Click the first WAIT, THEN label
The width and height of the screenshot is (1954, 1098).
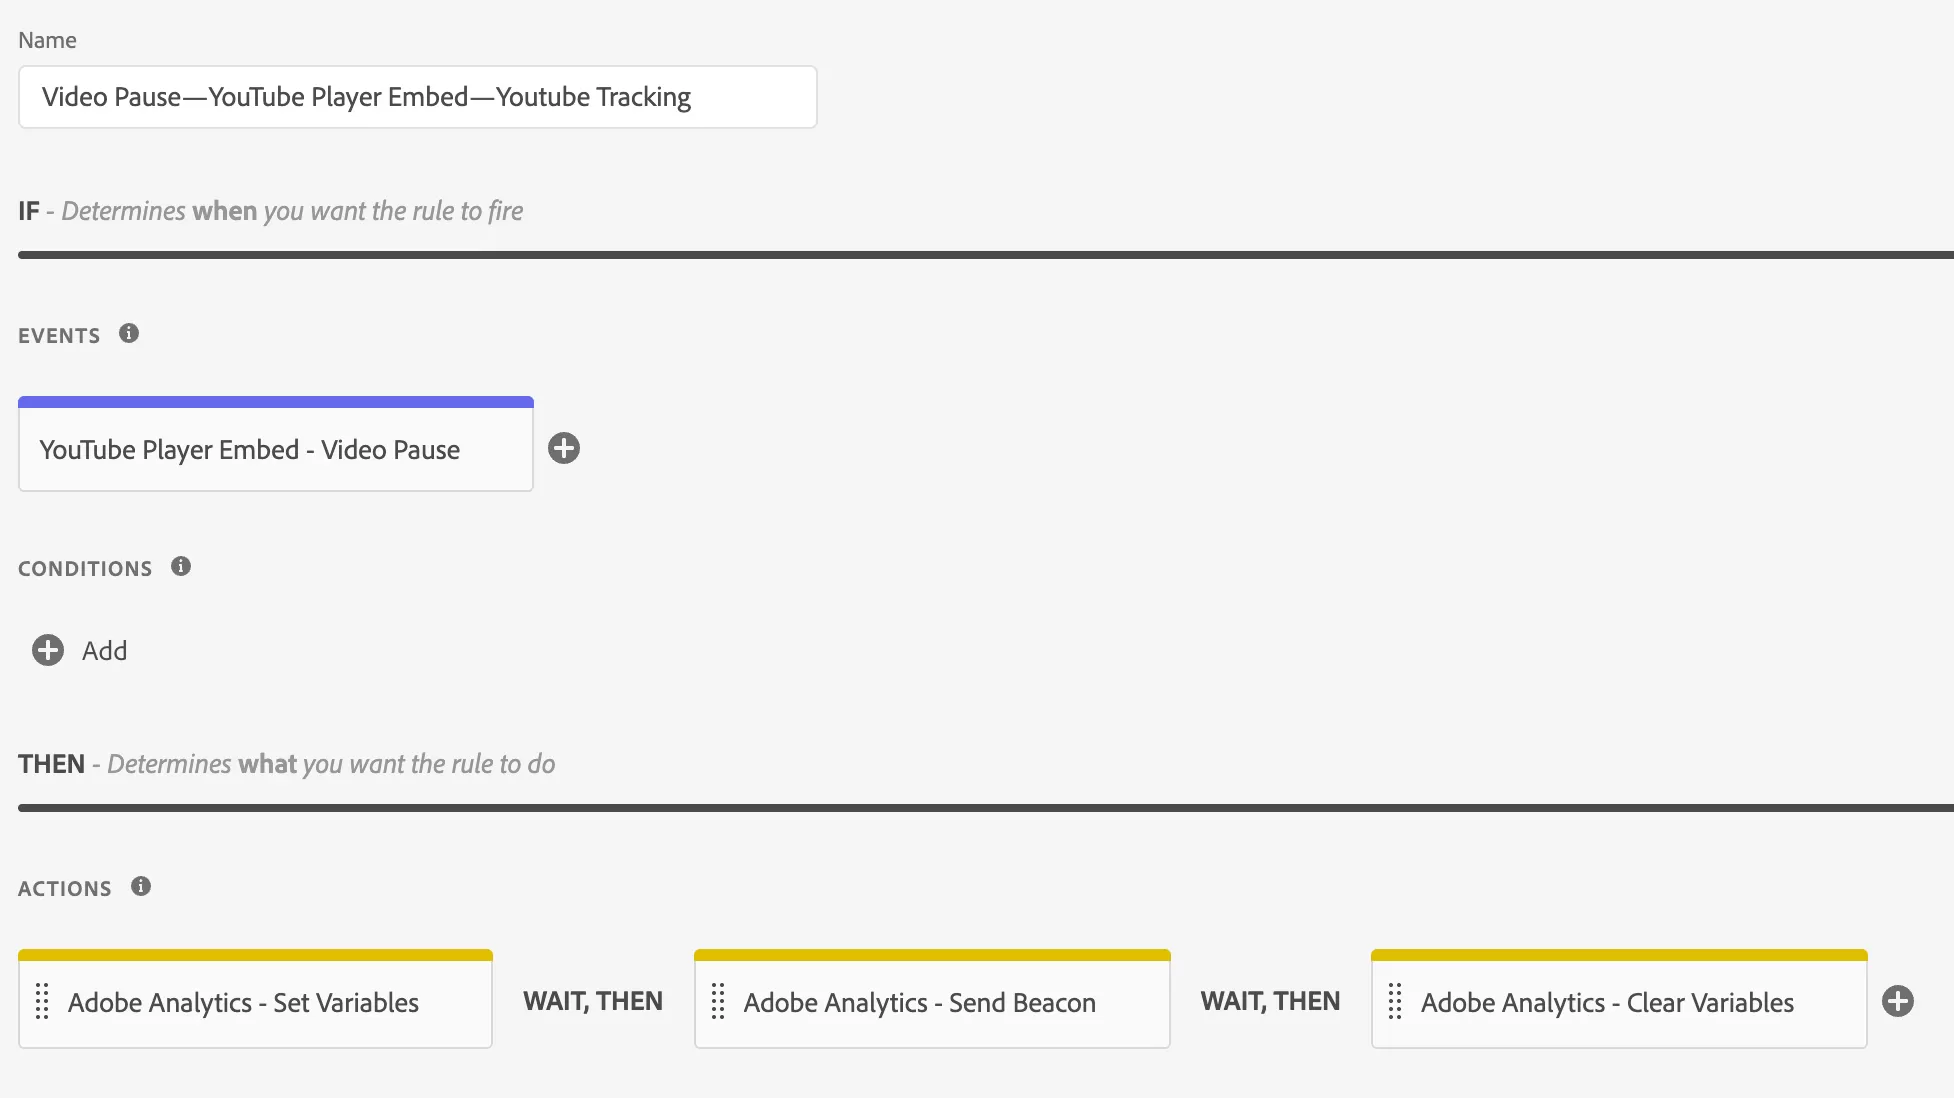tap(593, 1001)
